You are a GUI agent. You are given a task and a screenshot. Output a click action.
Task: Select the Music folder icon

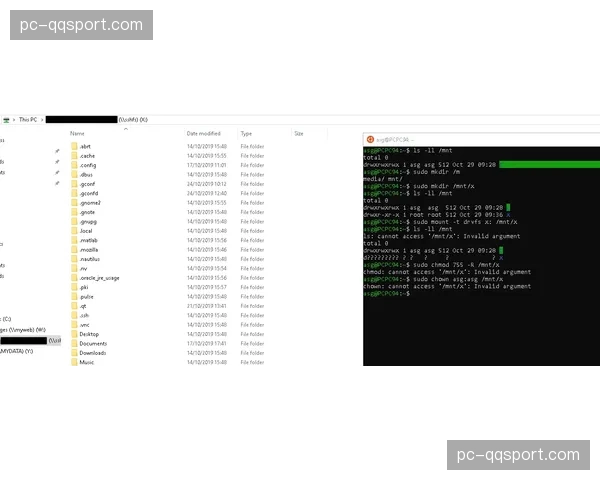[74, 362]
